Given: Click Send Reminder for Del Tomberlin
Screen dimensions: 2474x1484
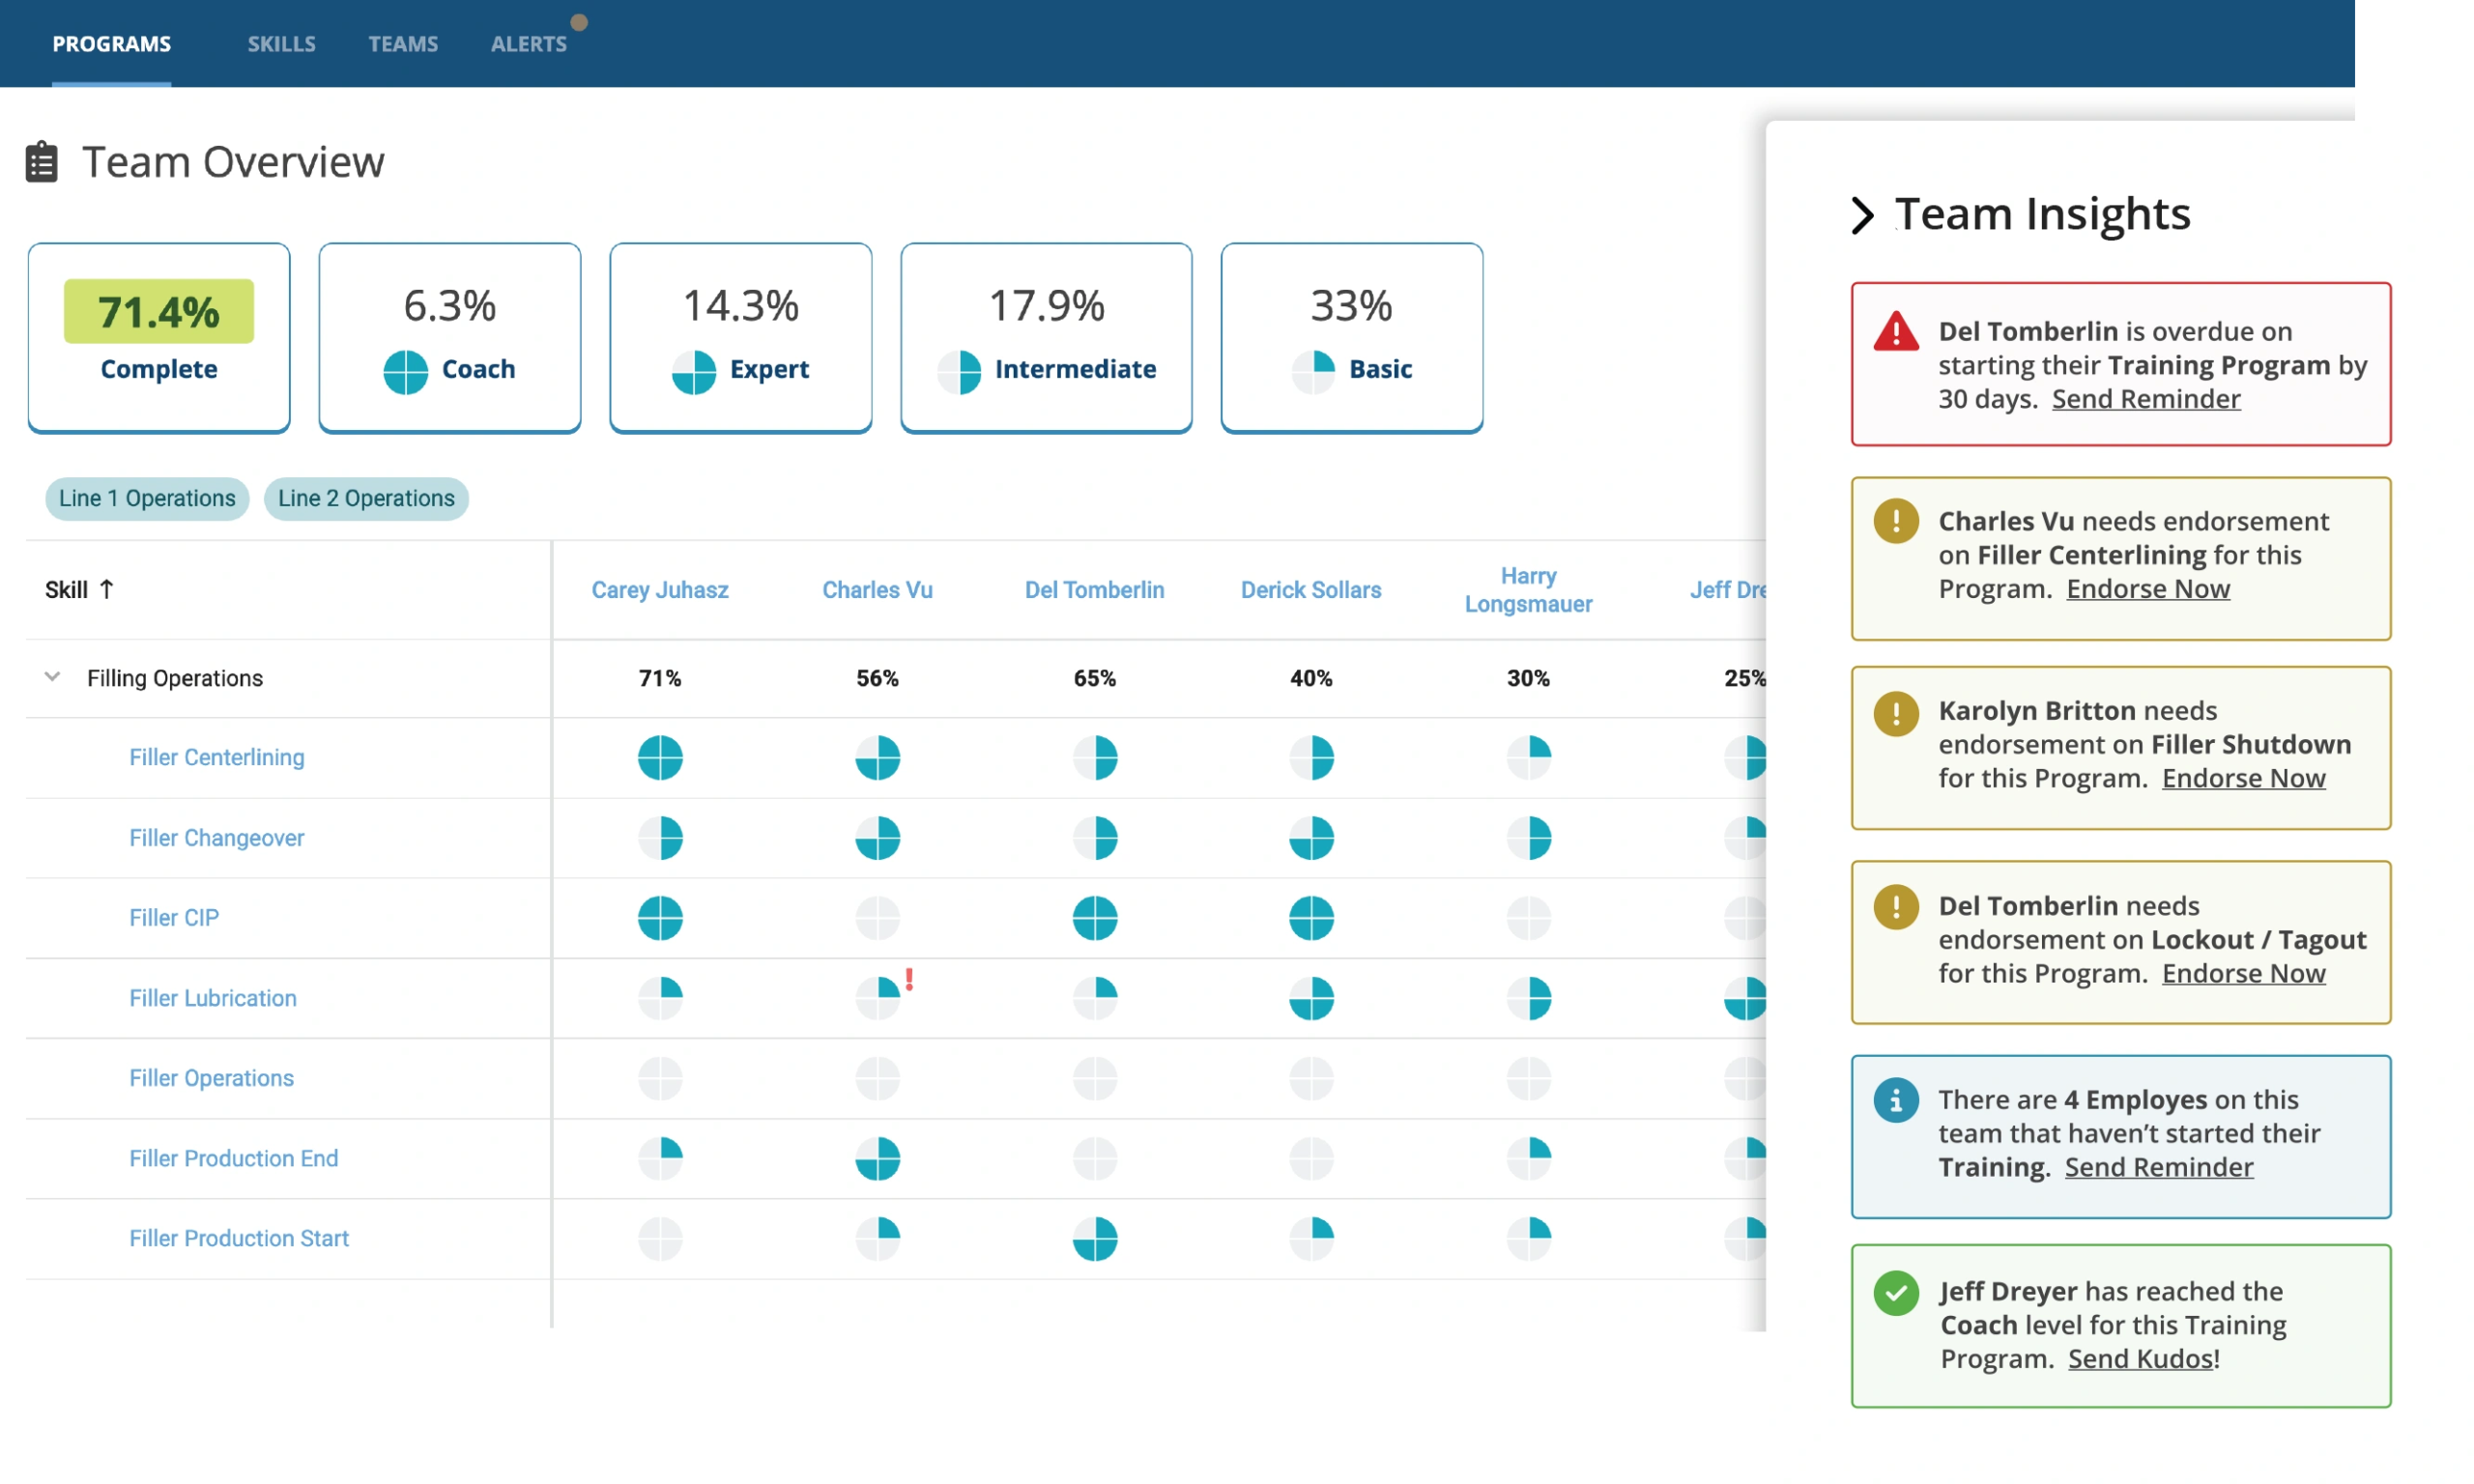Looking at the screenshot, I should 2143,397.
